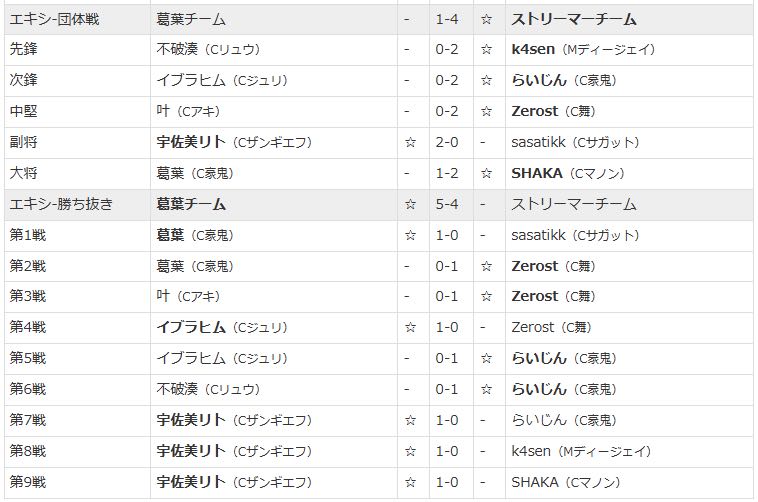Viewport: 758px width, 502px height.
Task: Select the エキシ-団体戦 header cell
Action: [61, 18]
